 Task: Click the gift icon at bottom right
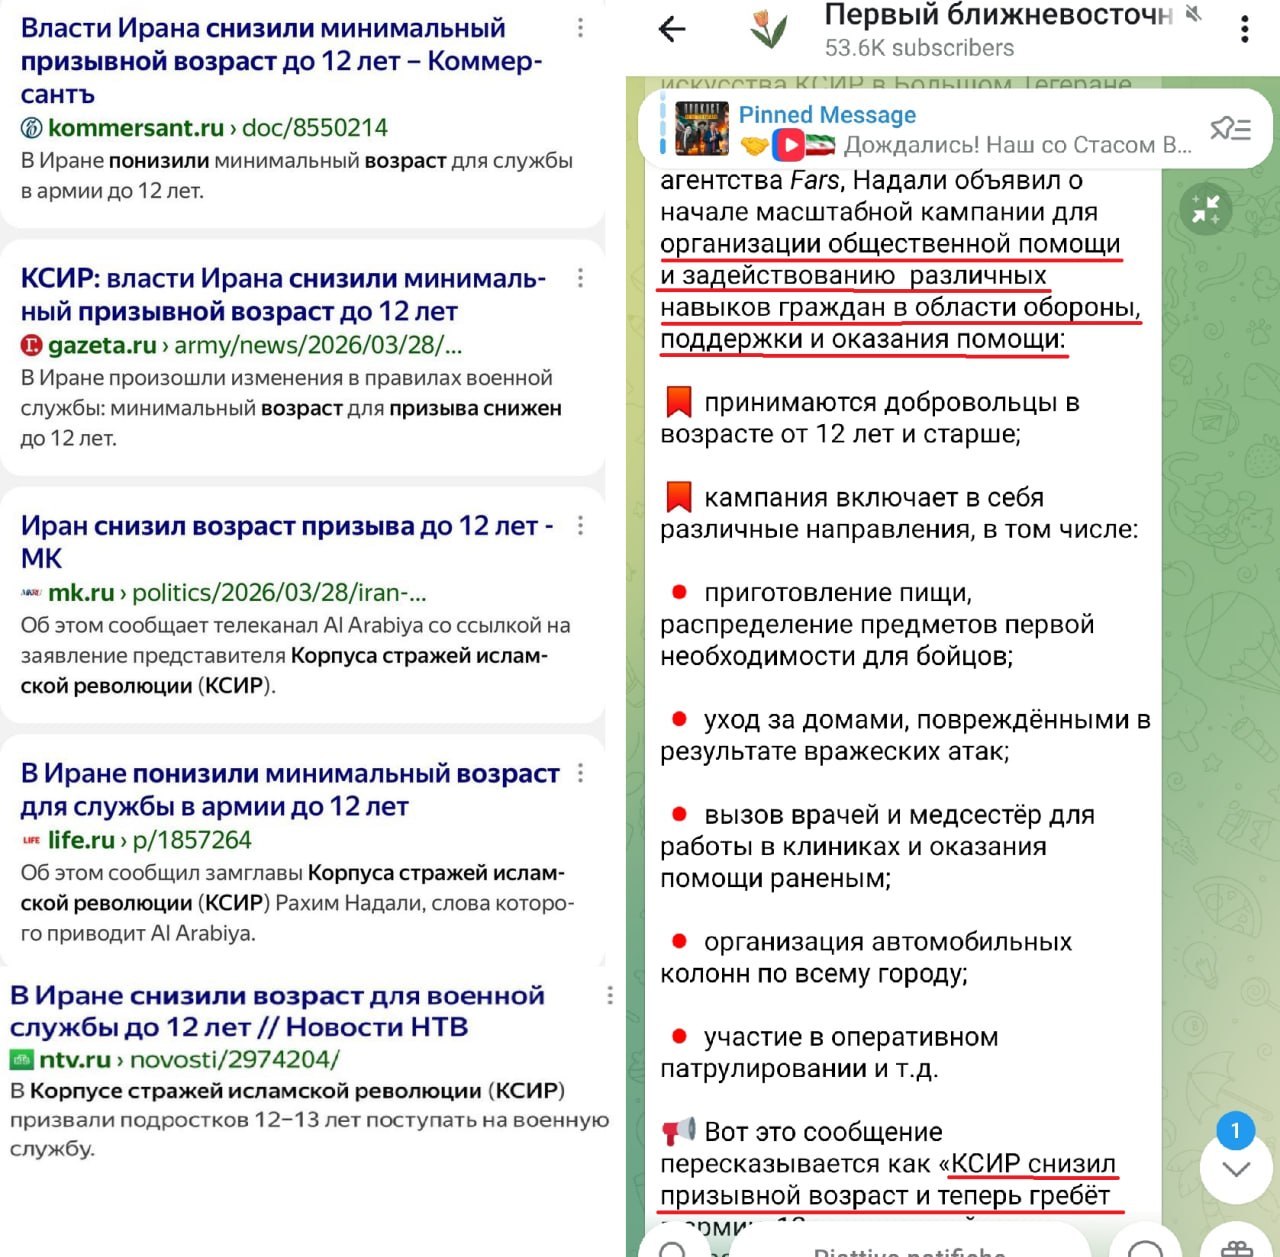pyautogui.click(x=1237, y=1247)
